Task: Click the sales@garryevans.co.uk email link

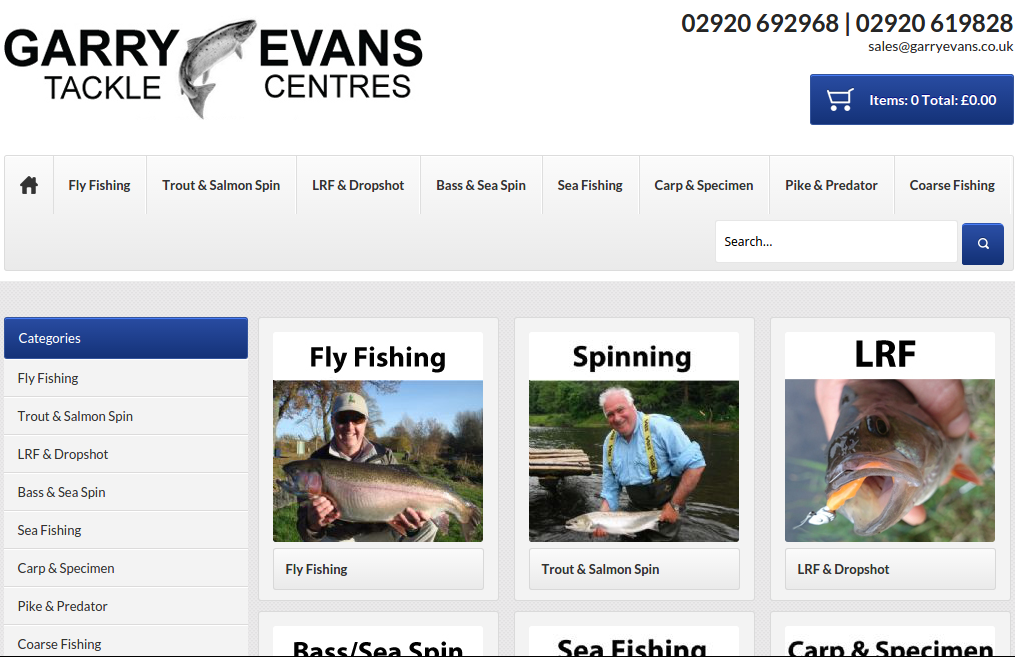Action: tap(940, 47)
